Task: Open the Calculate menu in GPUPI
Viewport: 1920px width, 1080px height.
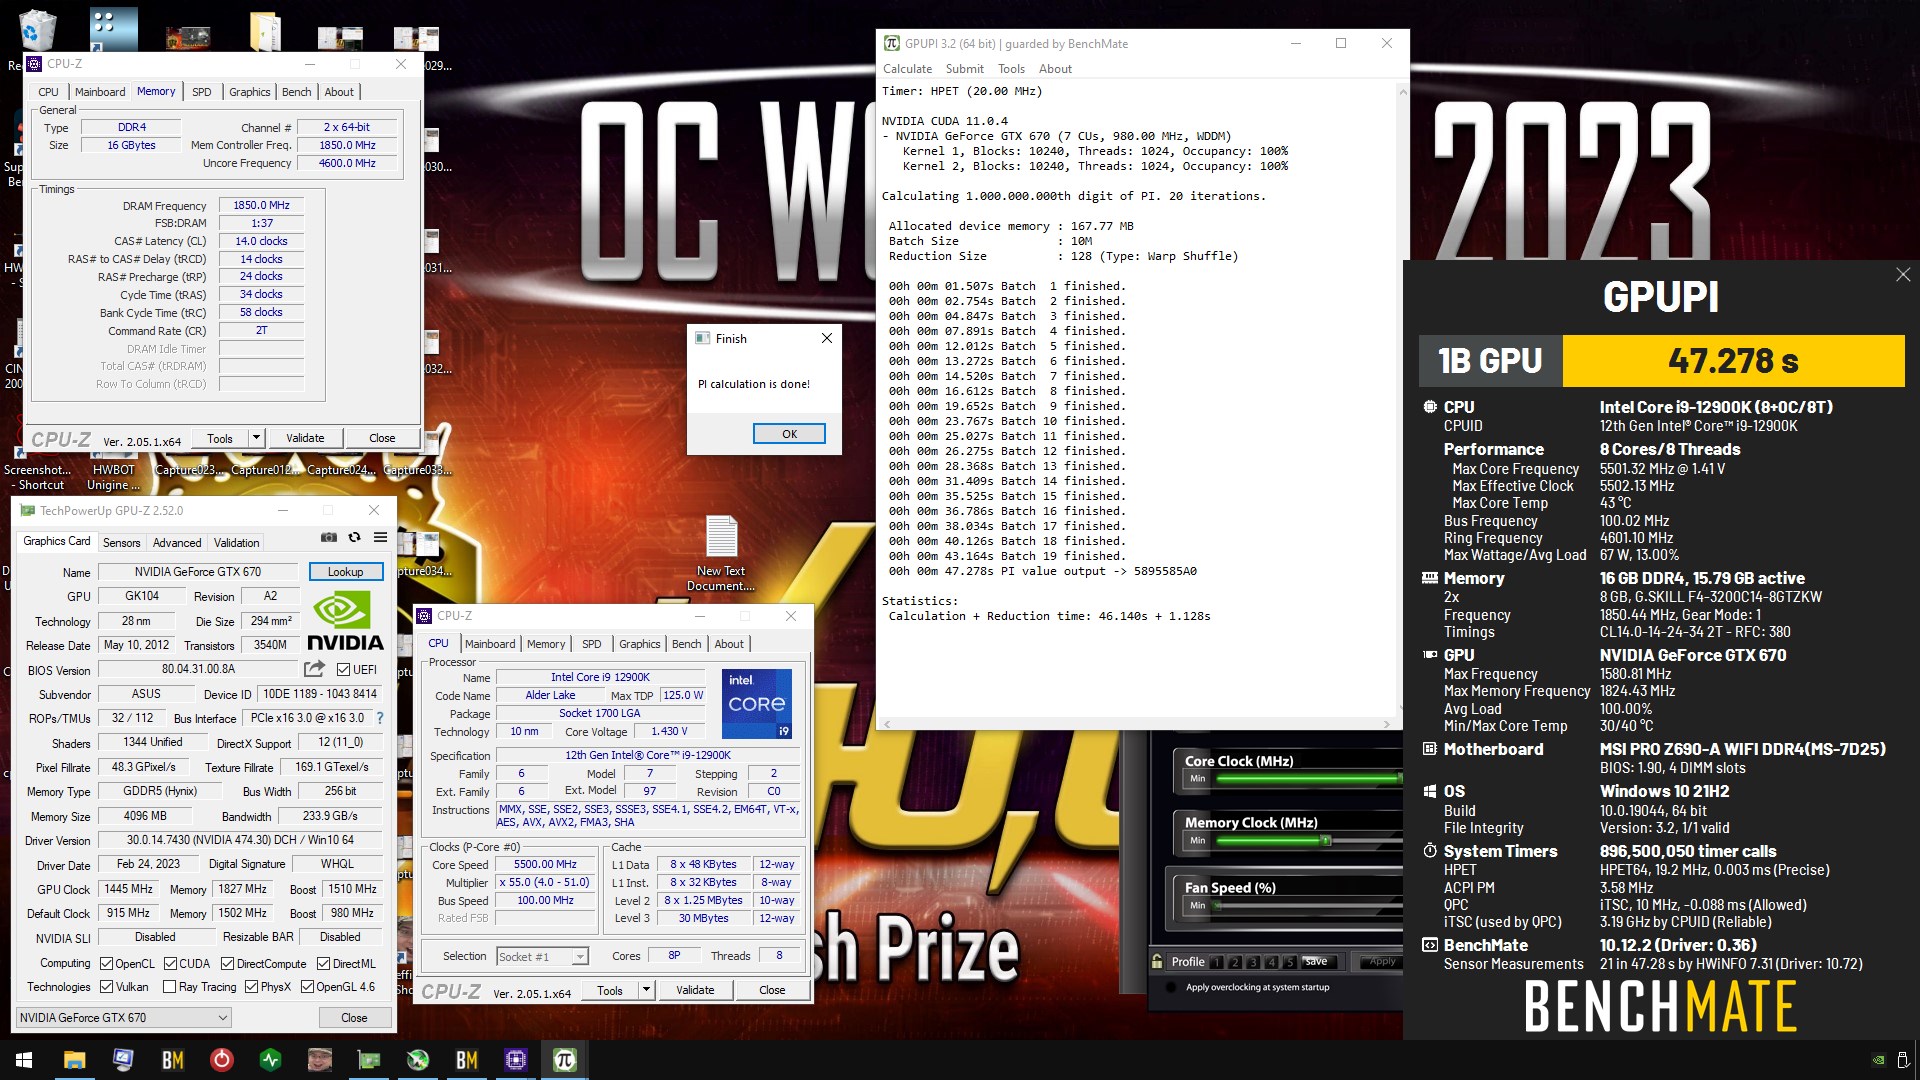Action: coord(907,69)
